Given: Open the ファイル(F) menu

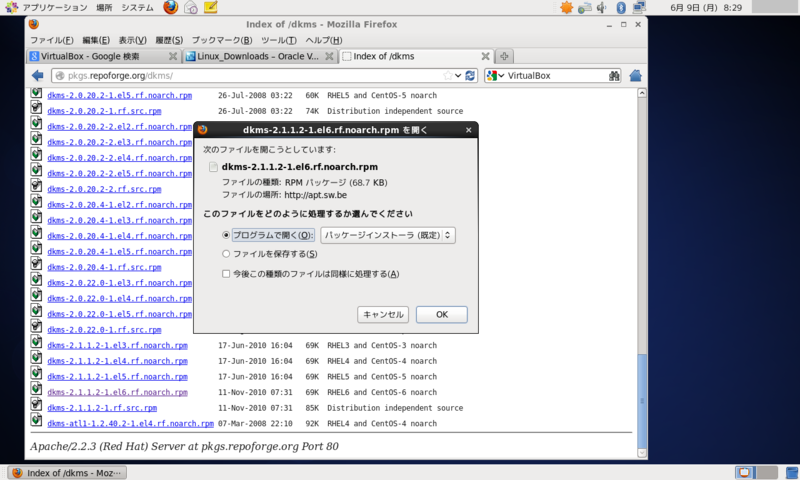Looking at the screenshot, I should point(52,40).
